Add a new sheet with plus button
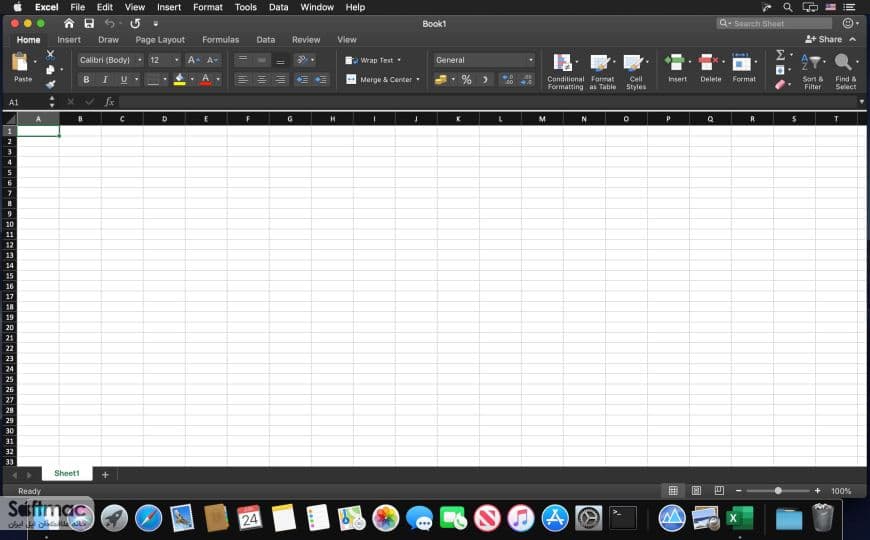 [x=105, y=475]
